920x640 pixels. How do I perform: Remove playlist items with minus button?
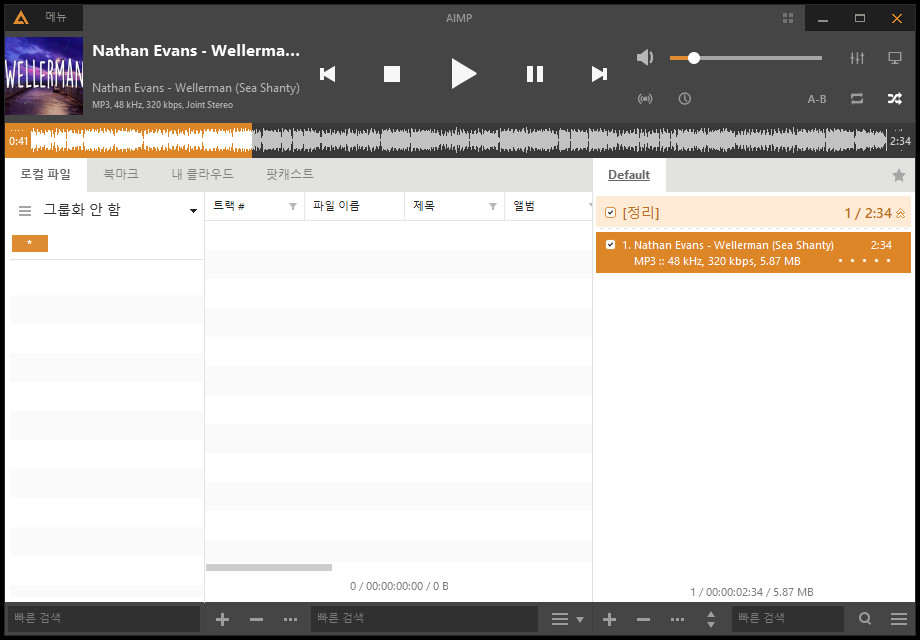pyautogui.click(x=644, y=619)
